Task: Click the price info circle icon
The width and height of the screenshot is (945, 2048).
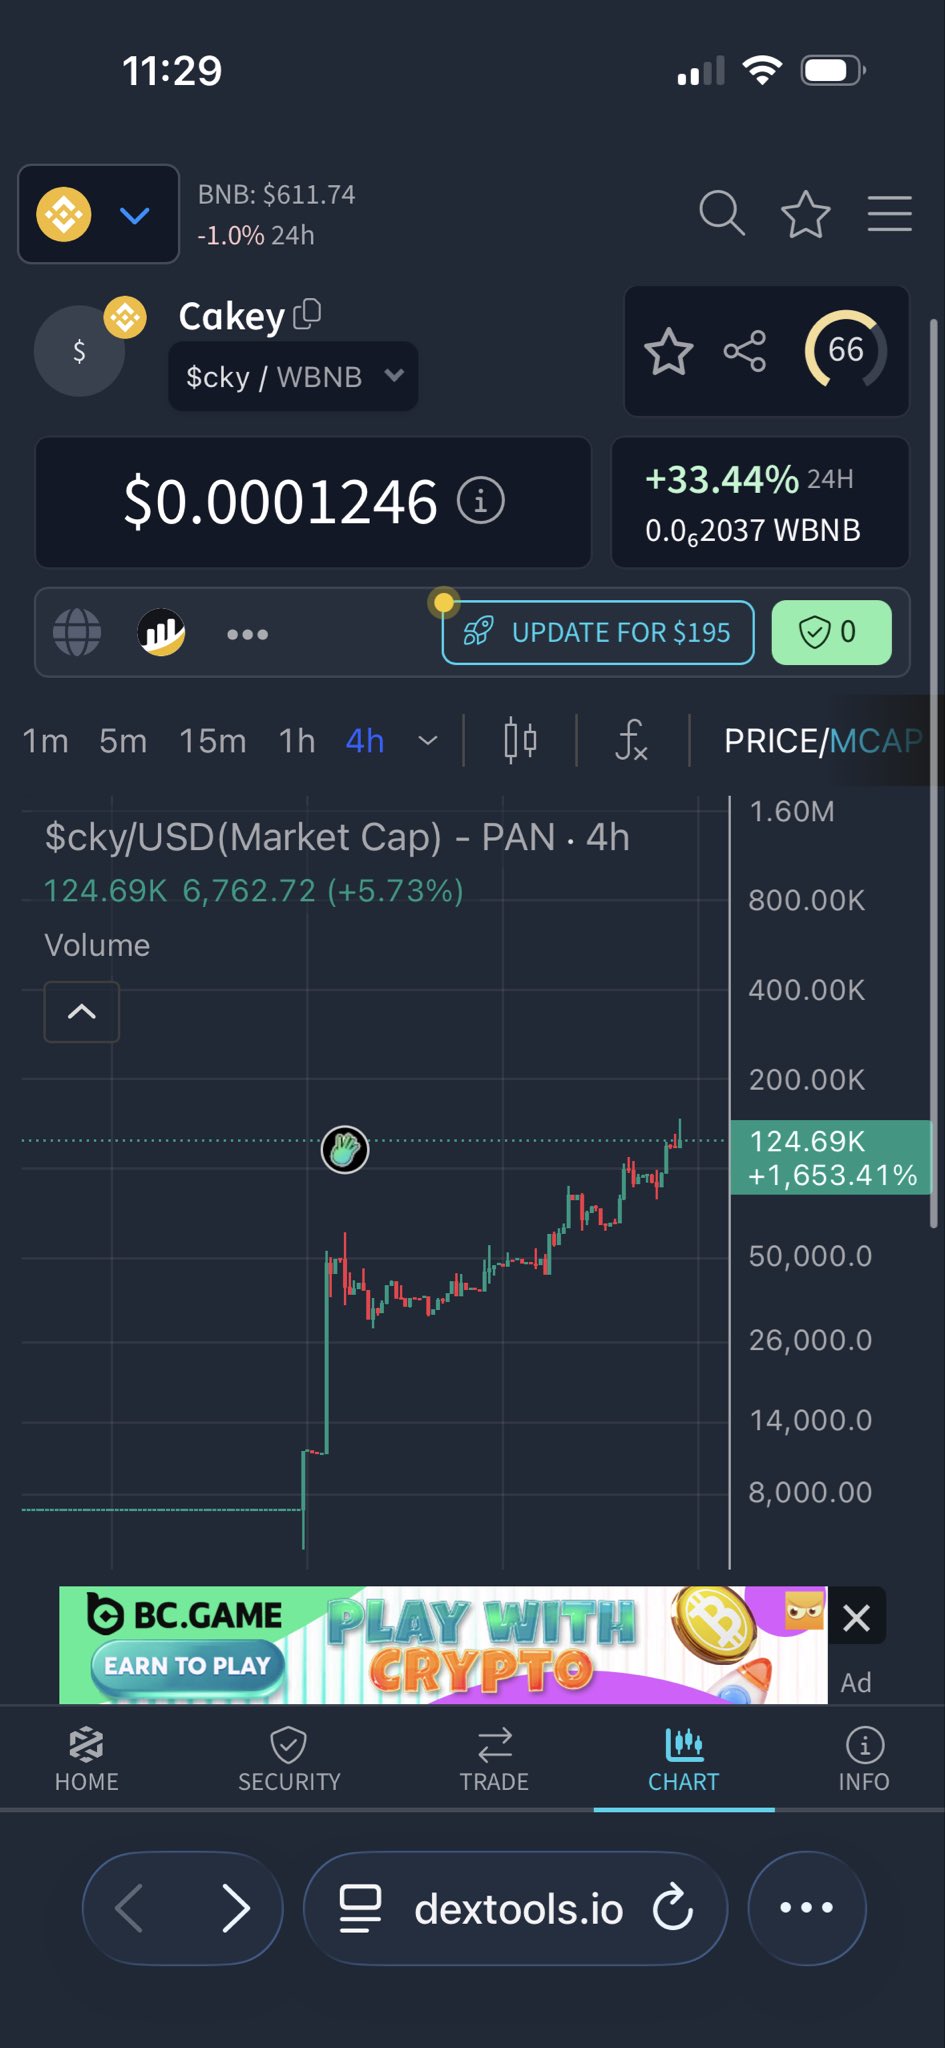Action: [480, 501]
